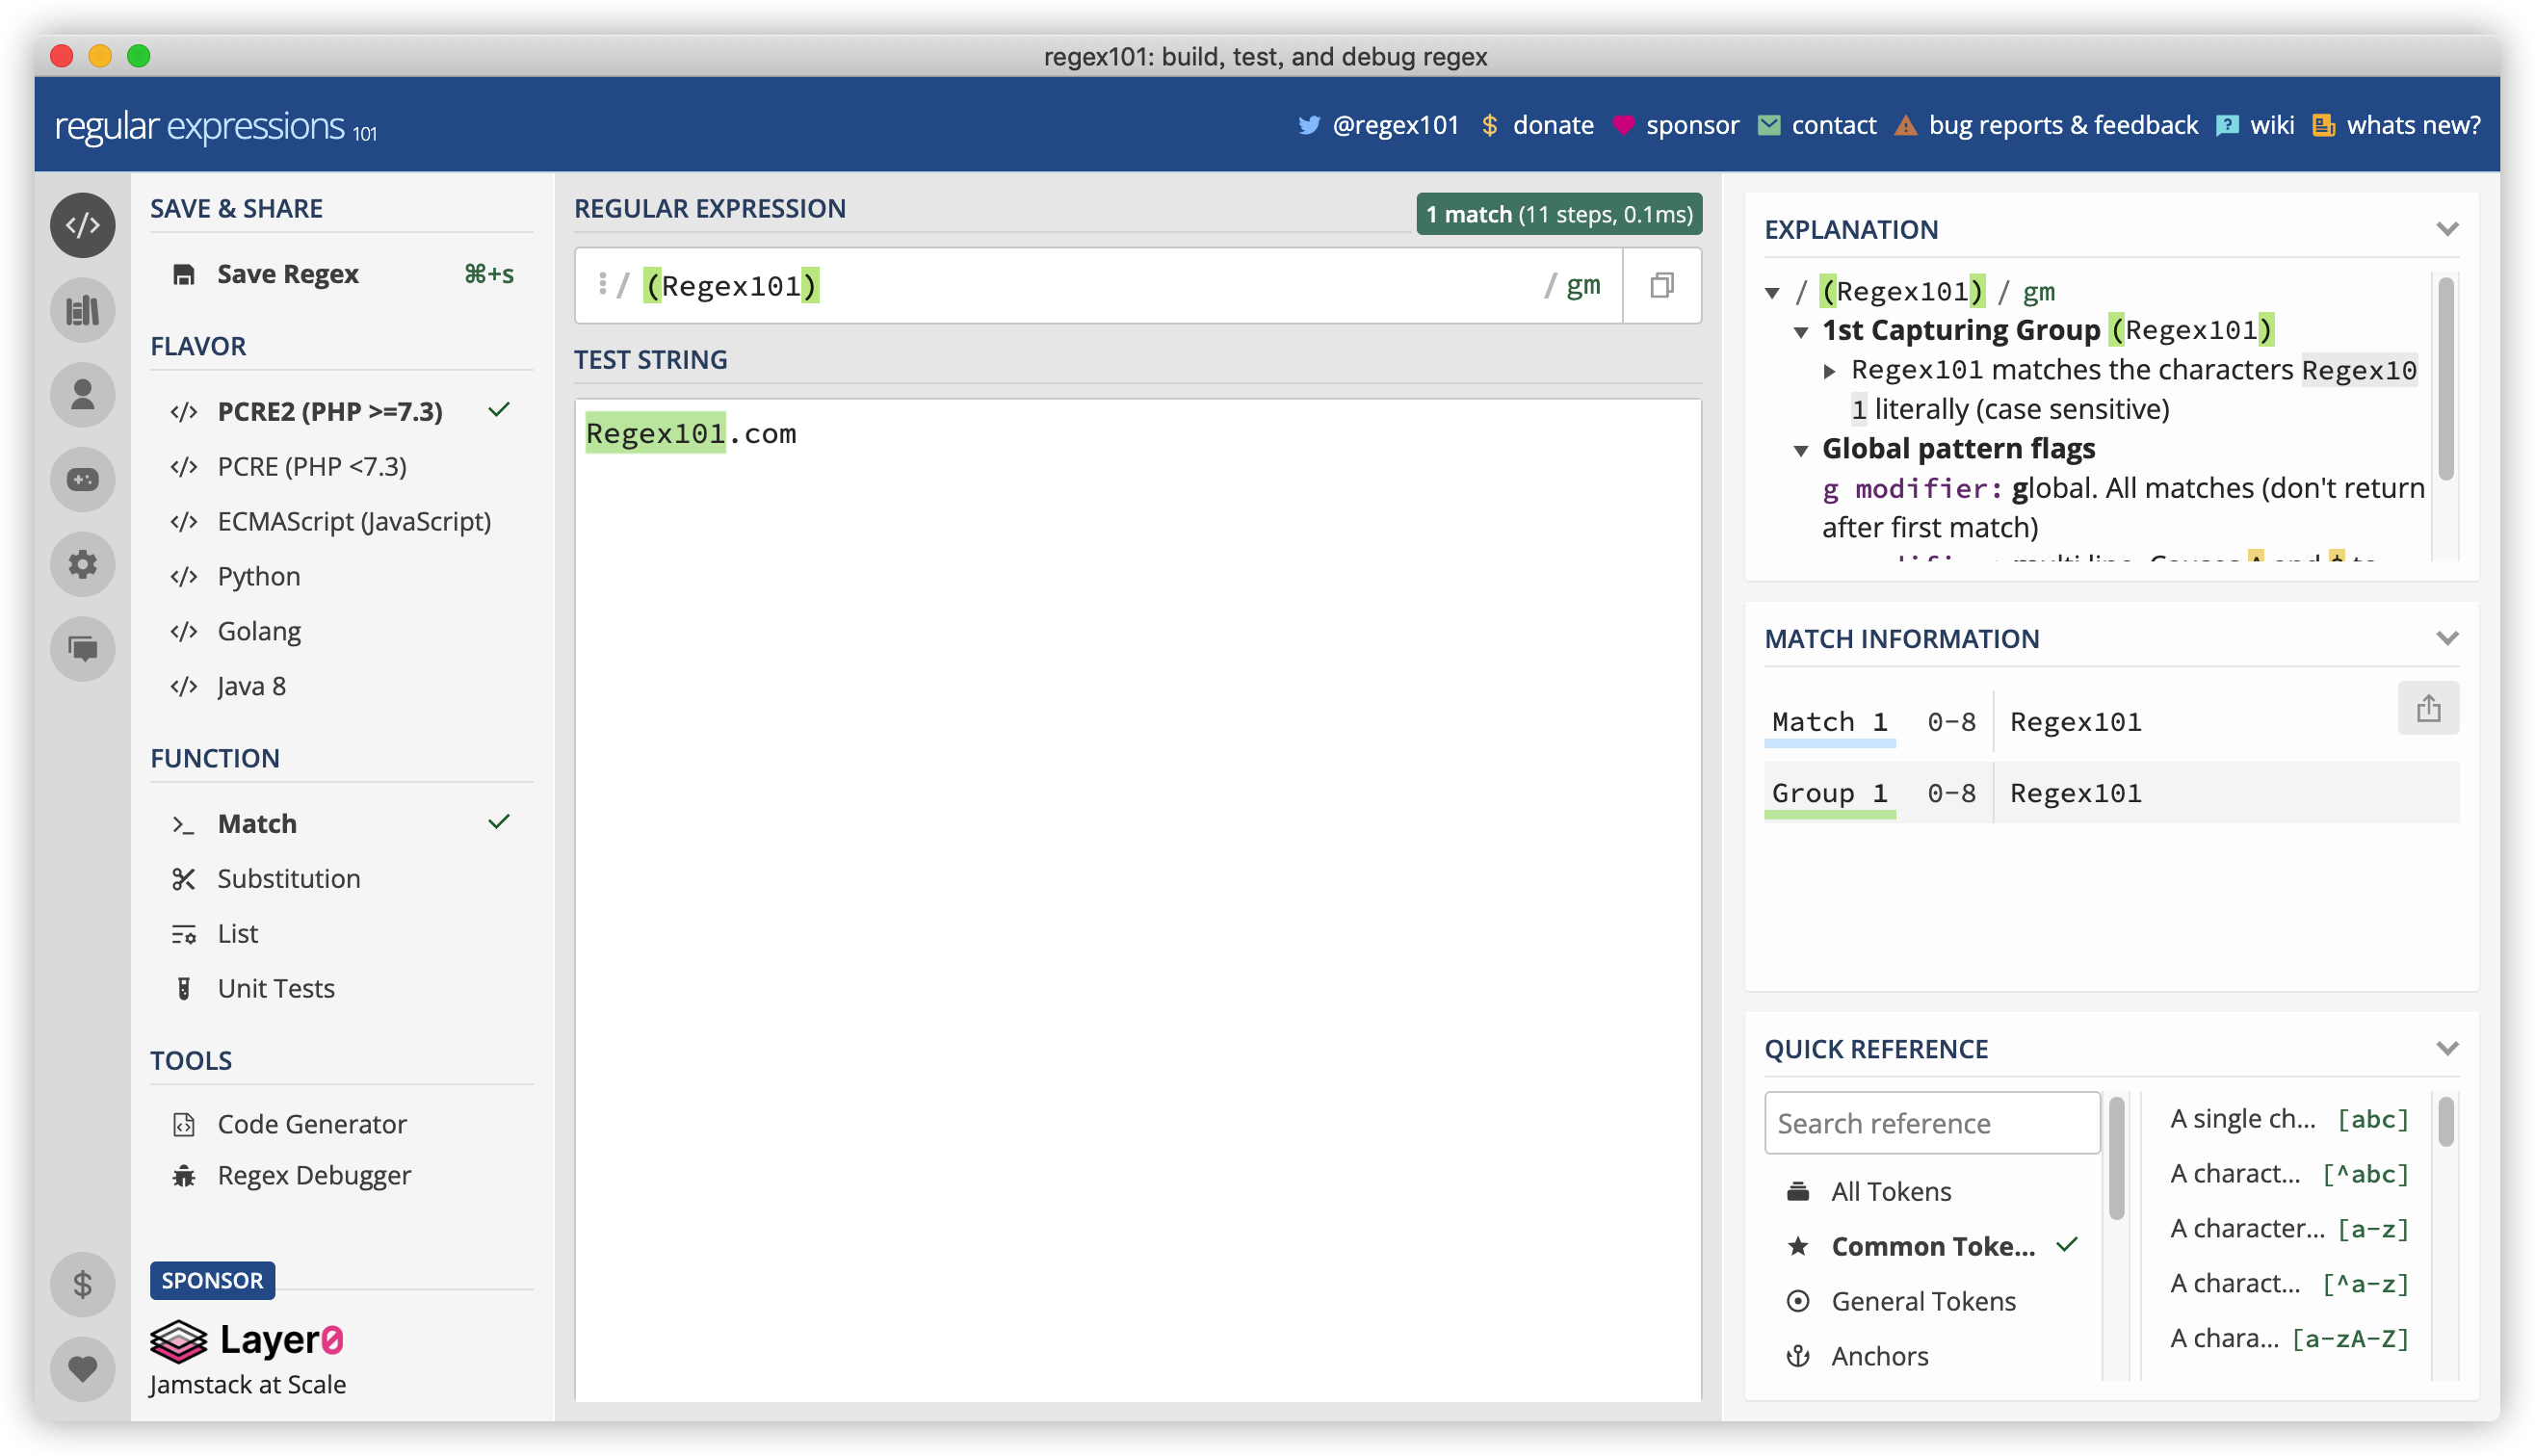Select the Python flavor

point(258,576)
